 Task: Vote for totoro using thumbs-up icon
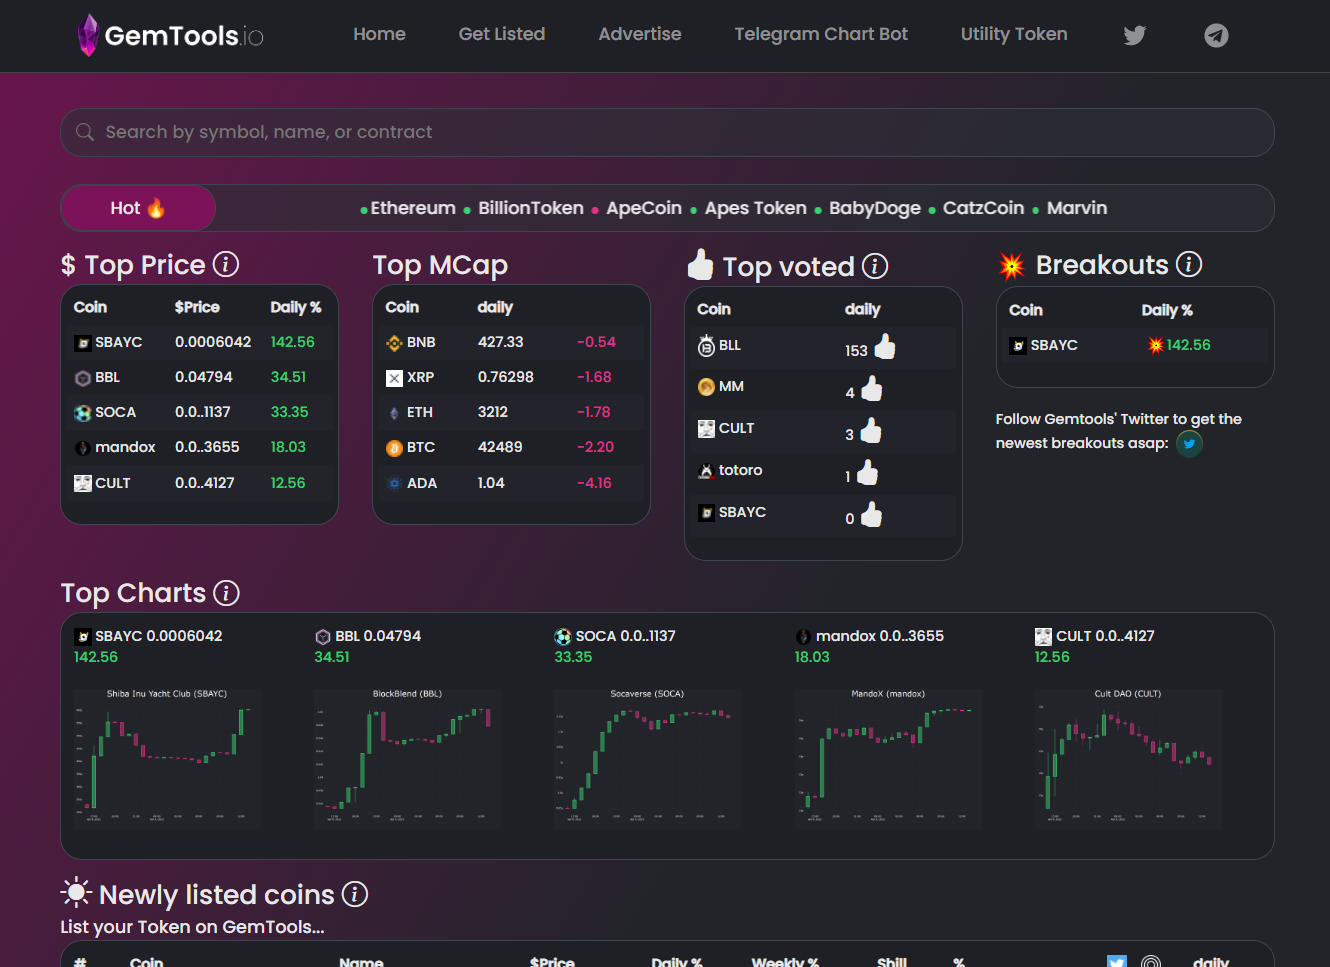pos(867,473)
